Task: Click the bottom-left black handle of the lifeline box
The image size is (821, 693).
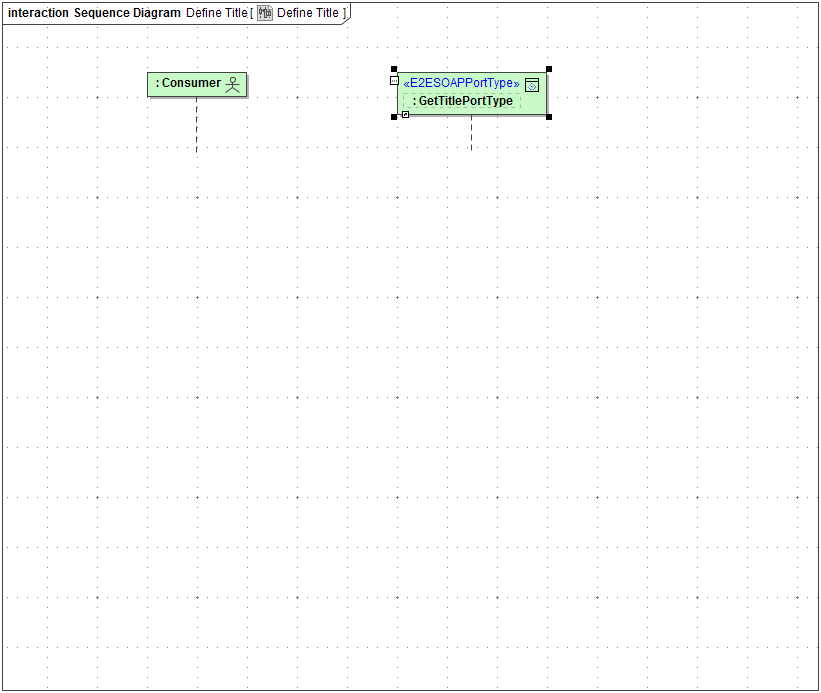Action: [x=394, y=116]
